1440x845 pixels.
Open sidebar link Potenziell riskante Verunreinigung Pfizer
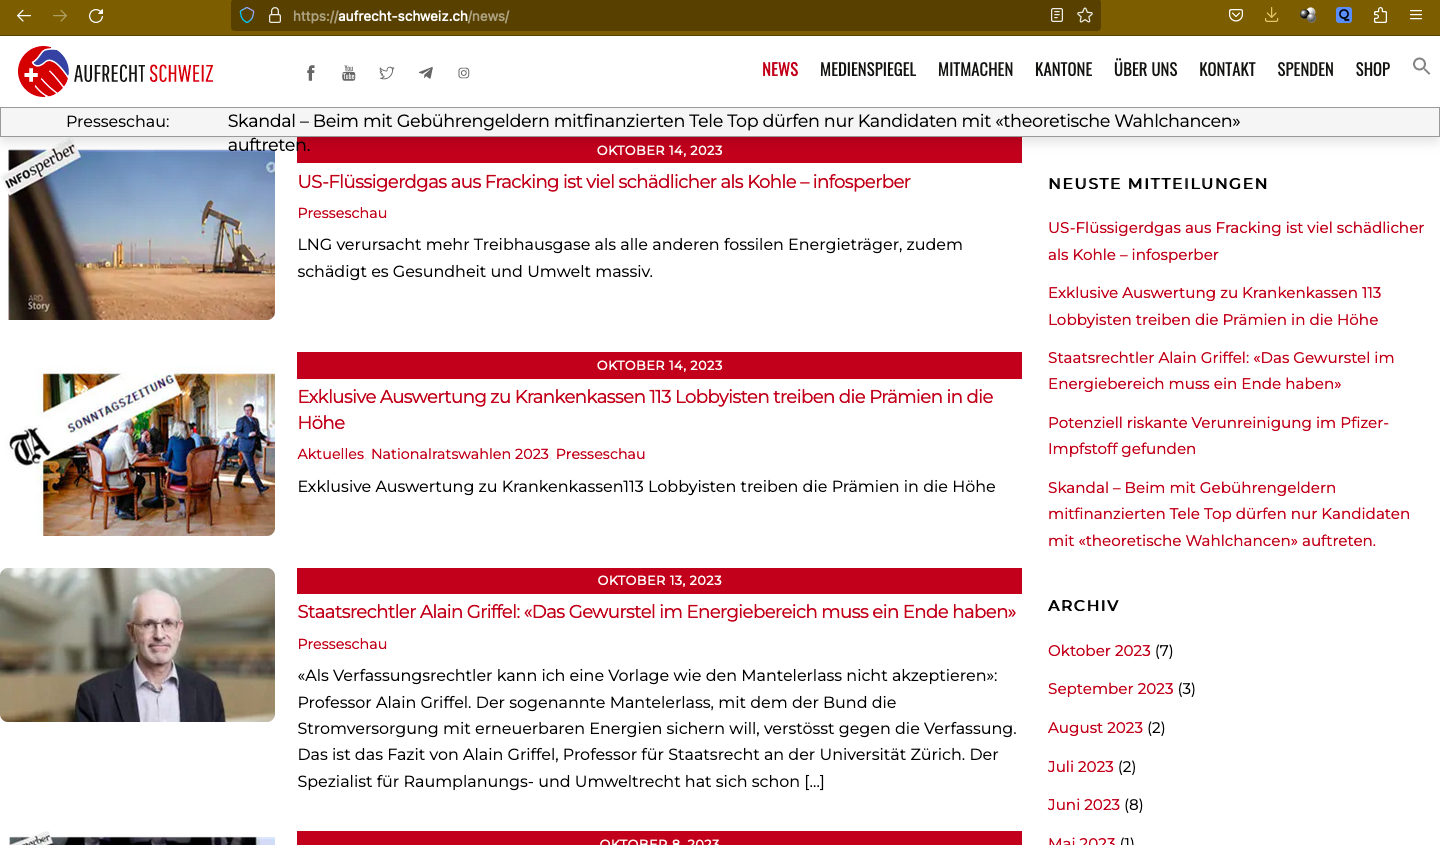[x=1218, y=435]
